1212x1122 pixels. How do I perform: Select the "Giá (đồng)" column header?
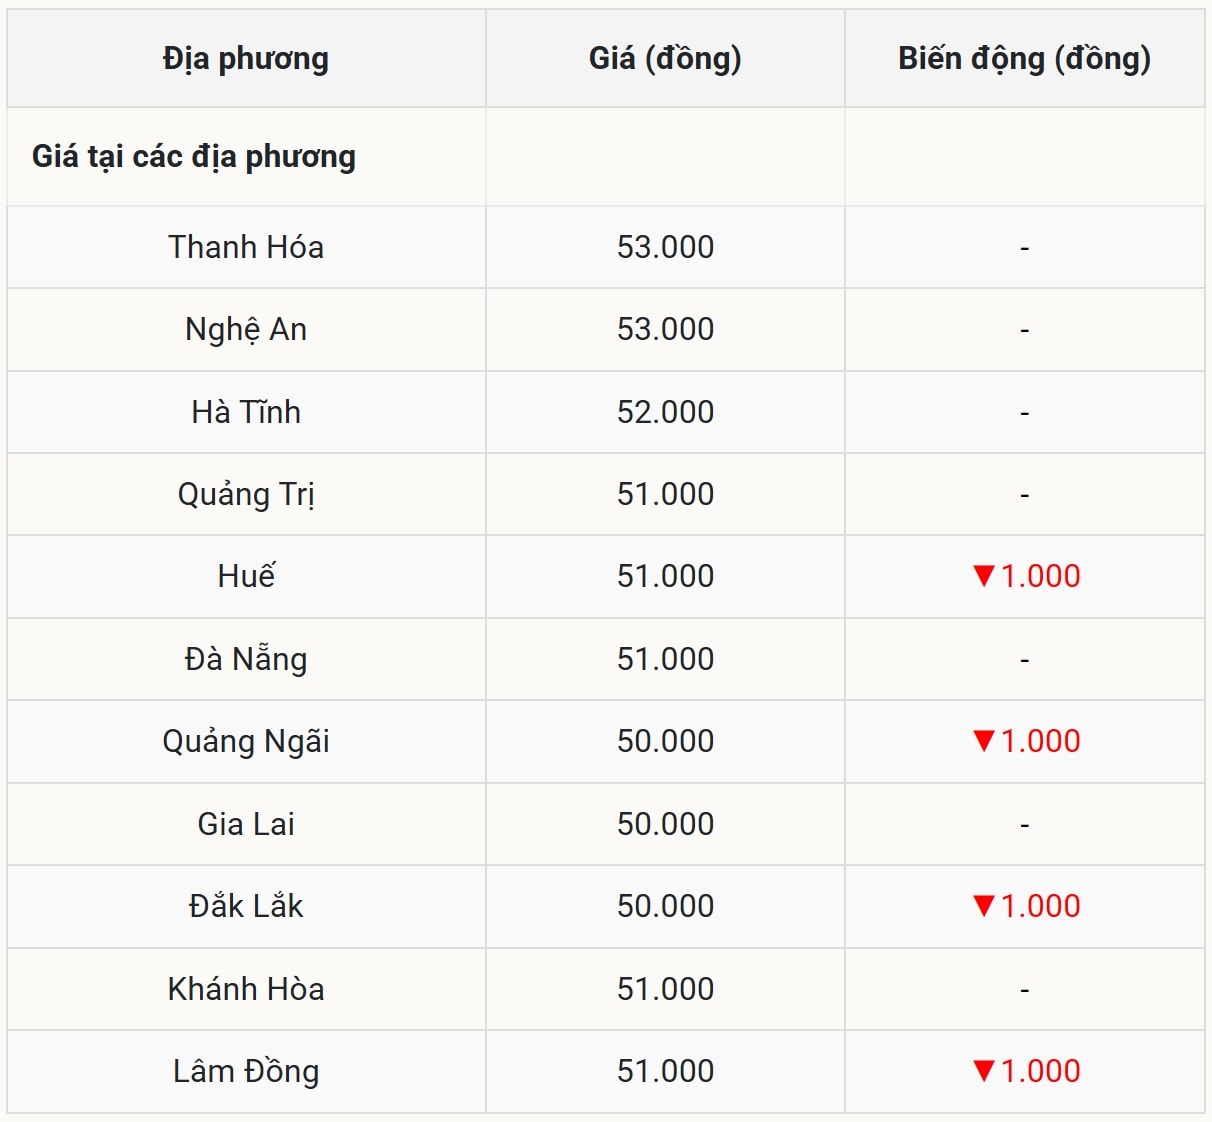[665, 59]
